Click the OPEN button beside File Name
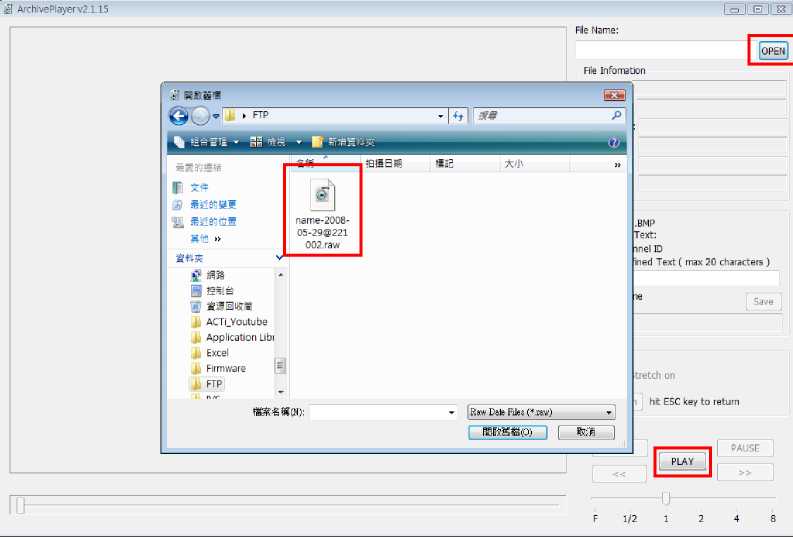793x537 pixels. pos(773,51)
